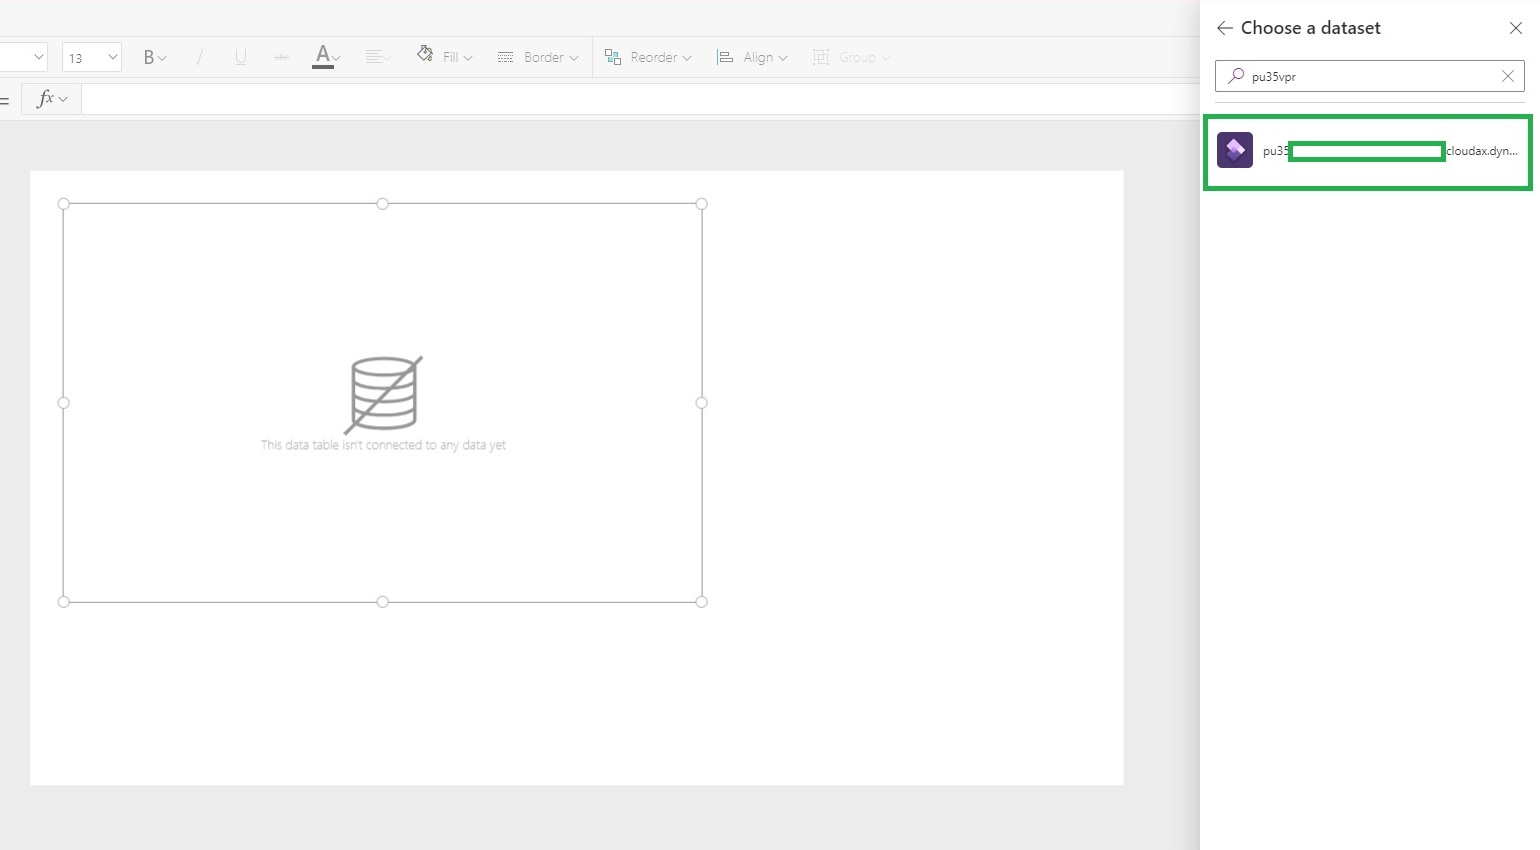Go back from Choose a dataset
This screenshot has width=1540, height=850.
pos(1224,28)
